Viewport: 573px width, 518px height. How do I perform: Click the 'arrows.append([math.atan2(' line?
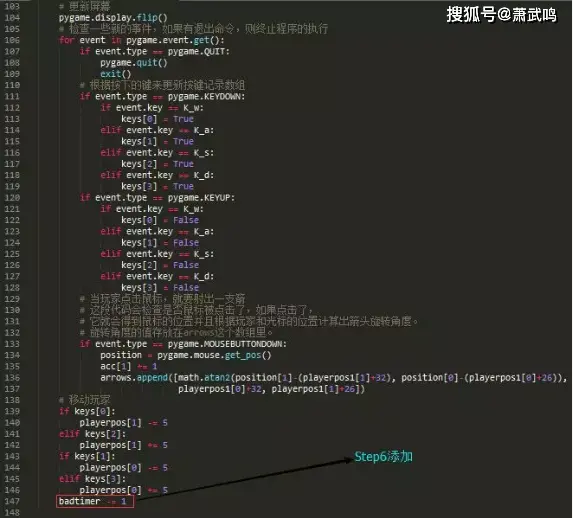pos(334,378)
